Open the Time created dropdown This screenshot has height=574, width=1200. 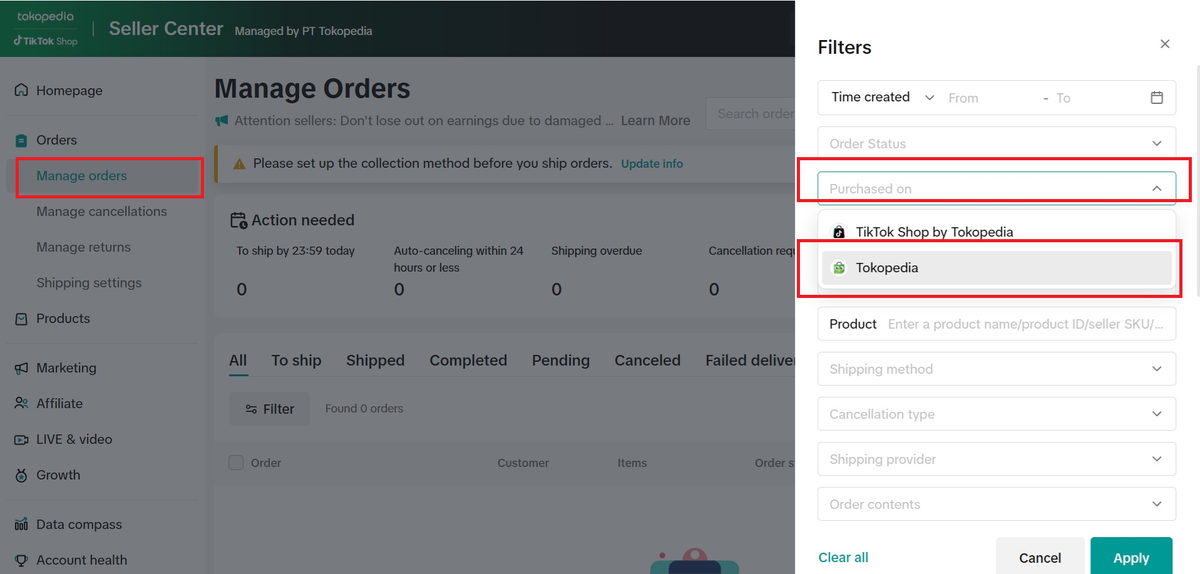[x=883, y=97]
